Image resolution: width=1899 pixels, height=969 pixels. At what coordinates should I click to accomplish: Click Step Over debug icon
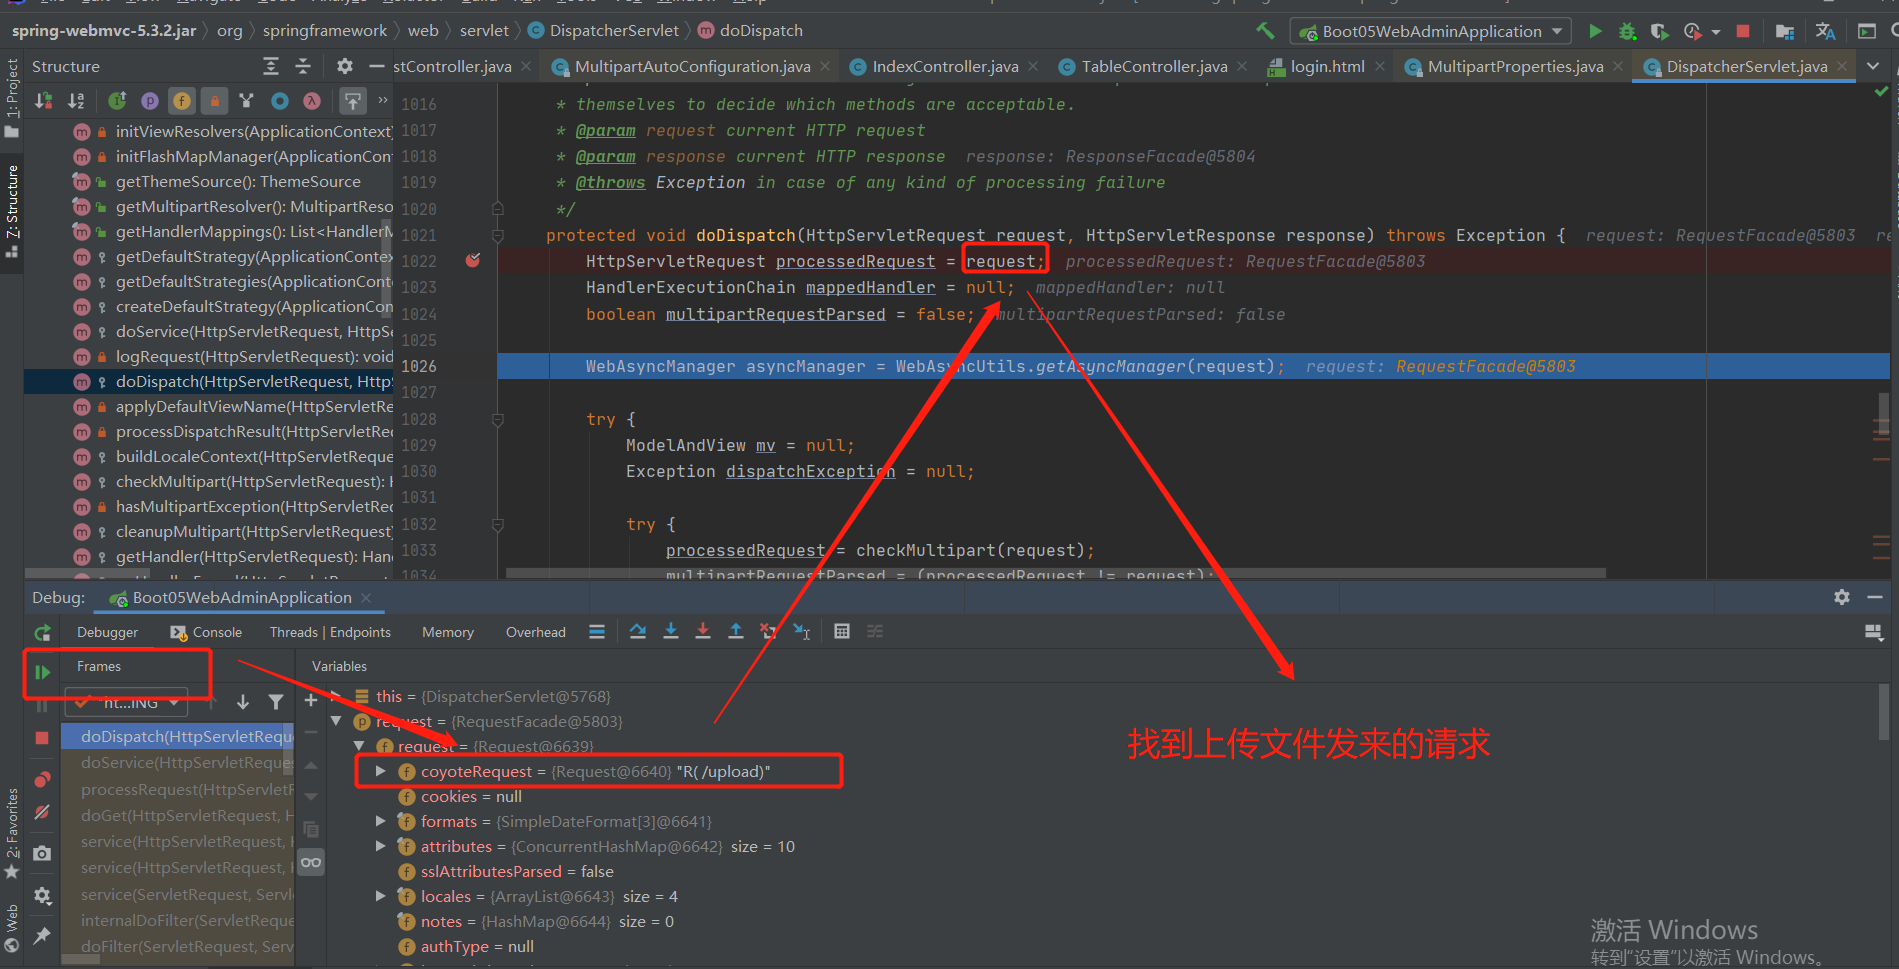coord(638,631)
